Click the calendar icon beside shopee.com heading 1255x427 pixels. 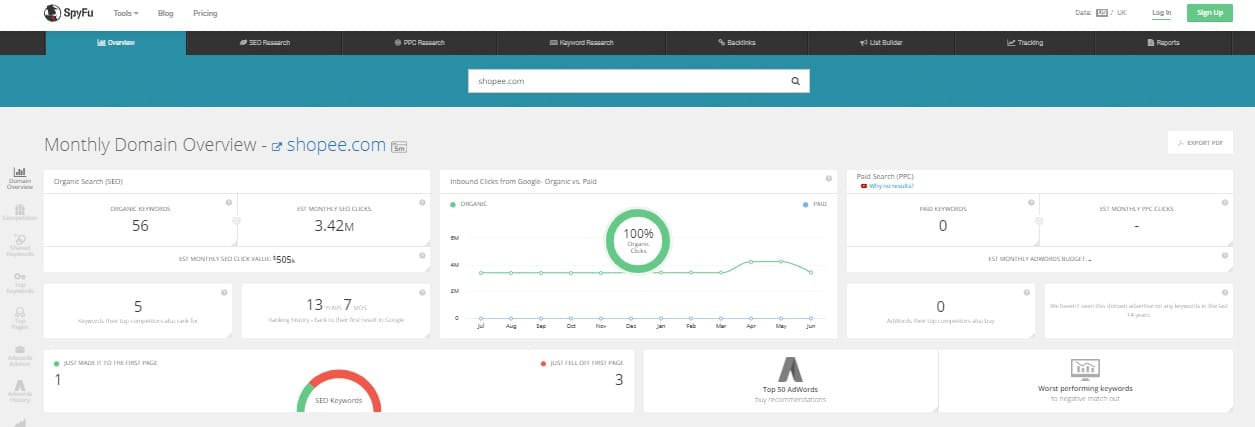click(398, 147)
